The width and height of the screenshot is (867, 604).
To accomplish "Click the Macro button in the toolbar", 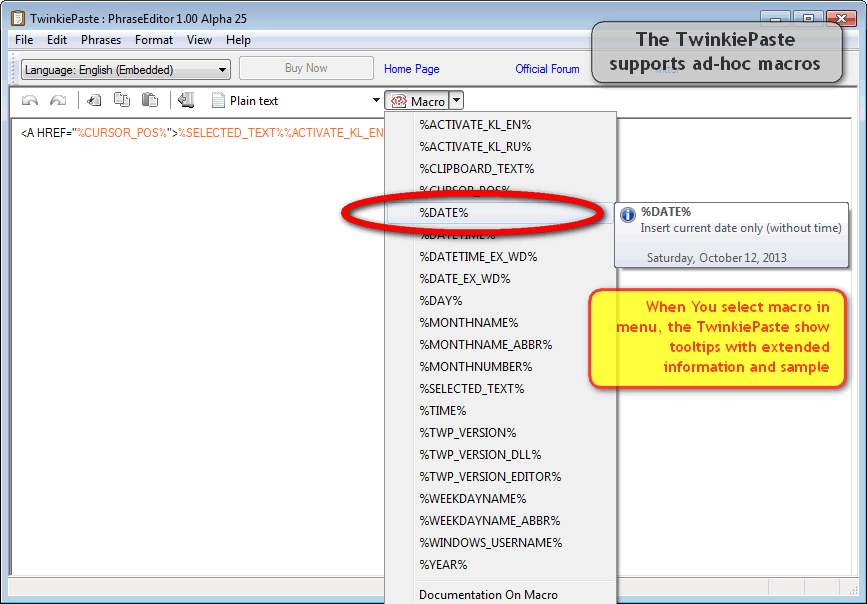I will (x=417, y=101).
